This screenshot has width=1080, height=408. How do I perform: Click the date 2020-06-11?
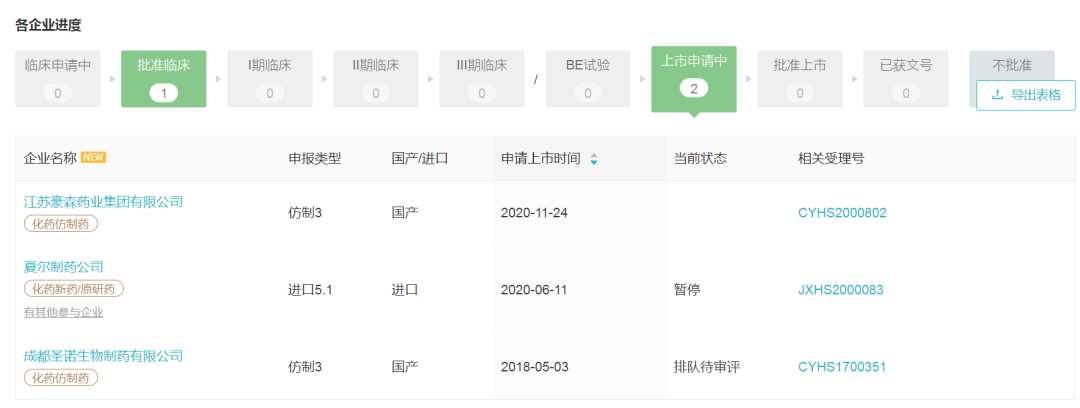(x=534, y=290)
